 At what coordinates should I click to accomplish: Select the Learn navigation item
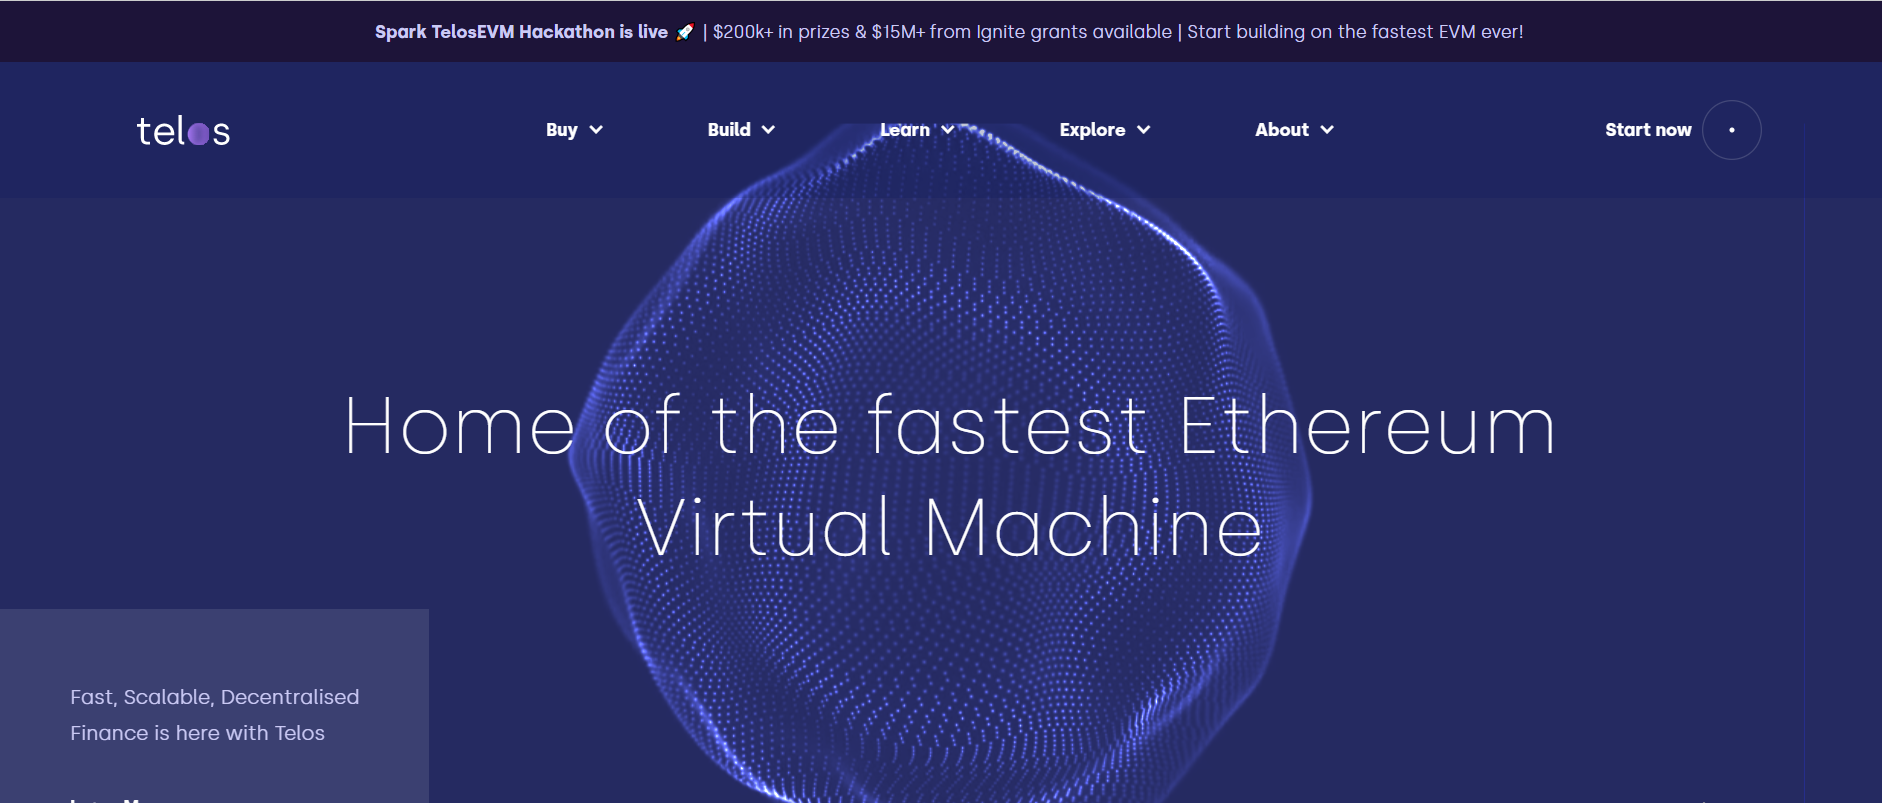coord(905,130)
